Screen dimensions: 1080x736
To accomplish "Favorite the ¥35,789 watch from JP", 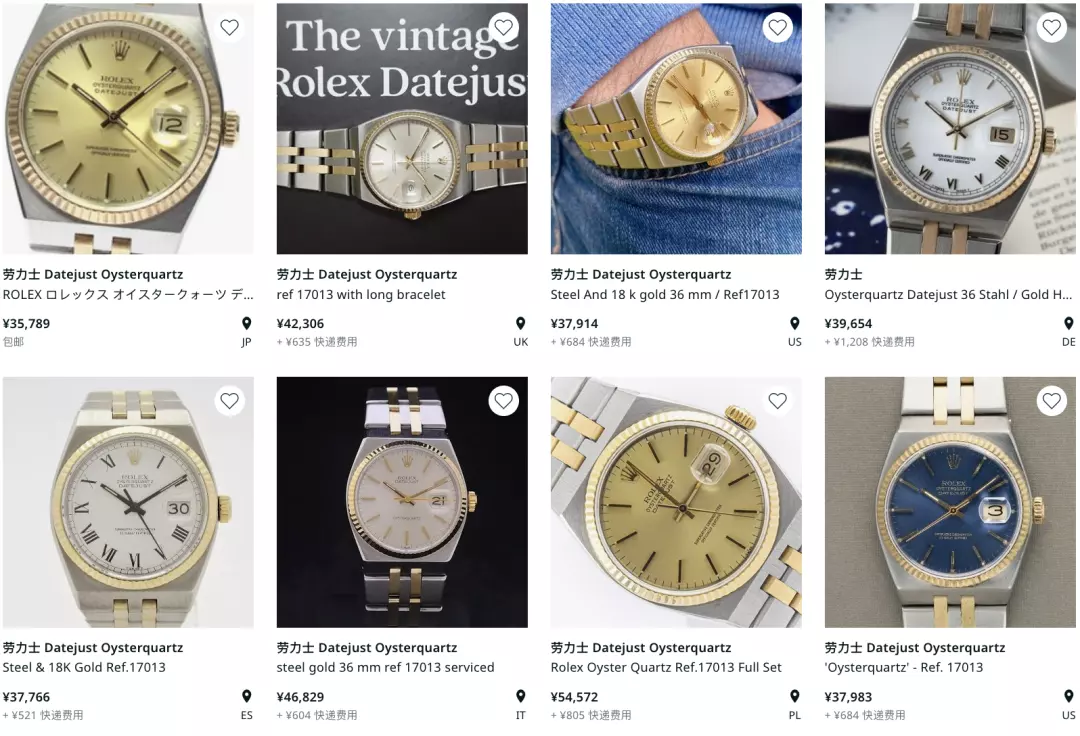I will [229, 28].
